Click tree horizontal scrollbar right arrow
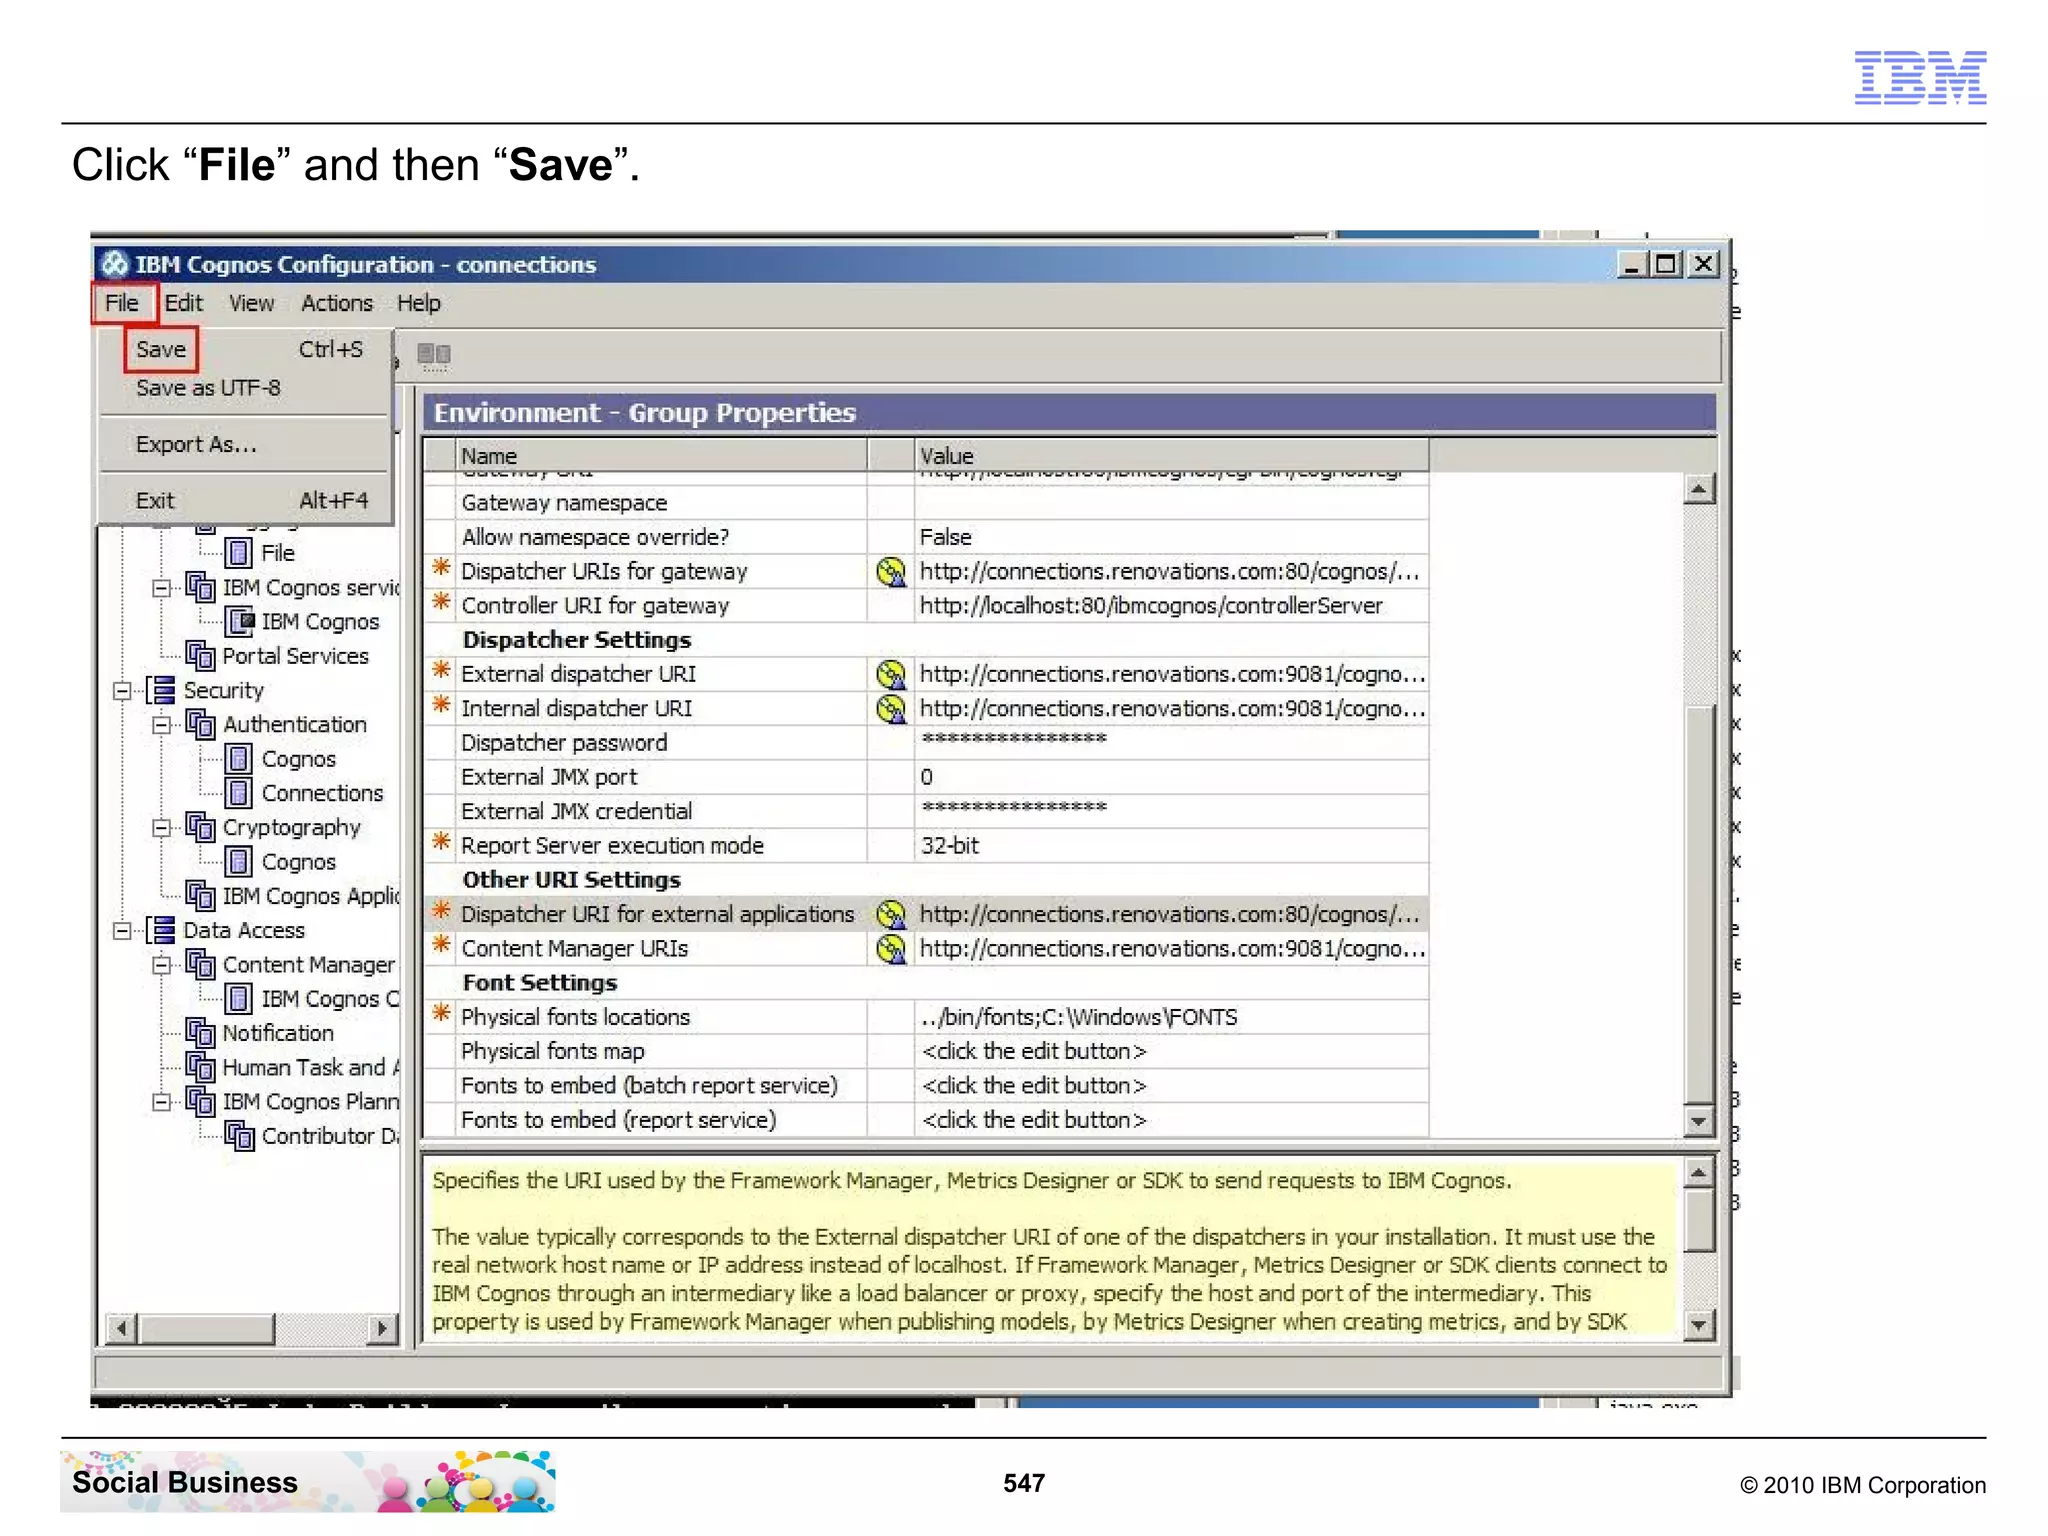2048x1536 pixels. 381,1329
